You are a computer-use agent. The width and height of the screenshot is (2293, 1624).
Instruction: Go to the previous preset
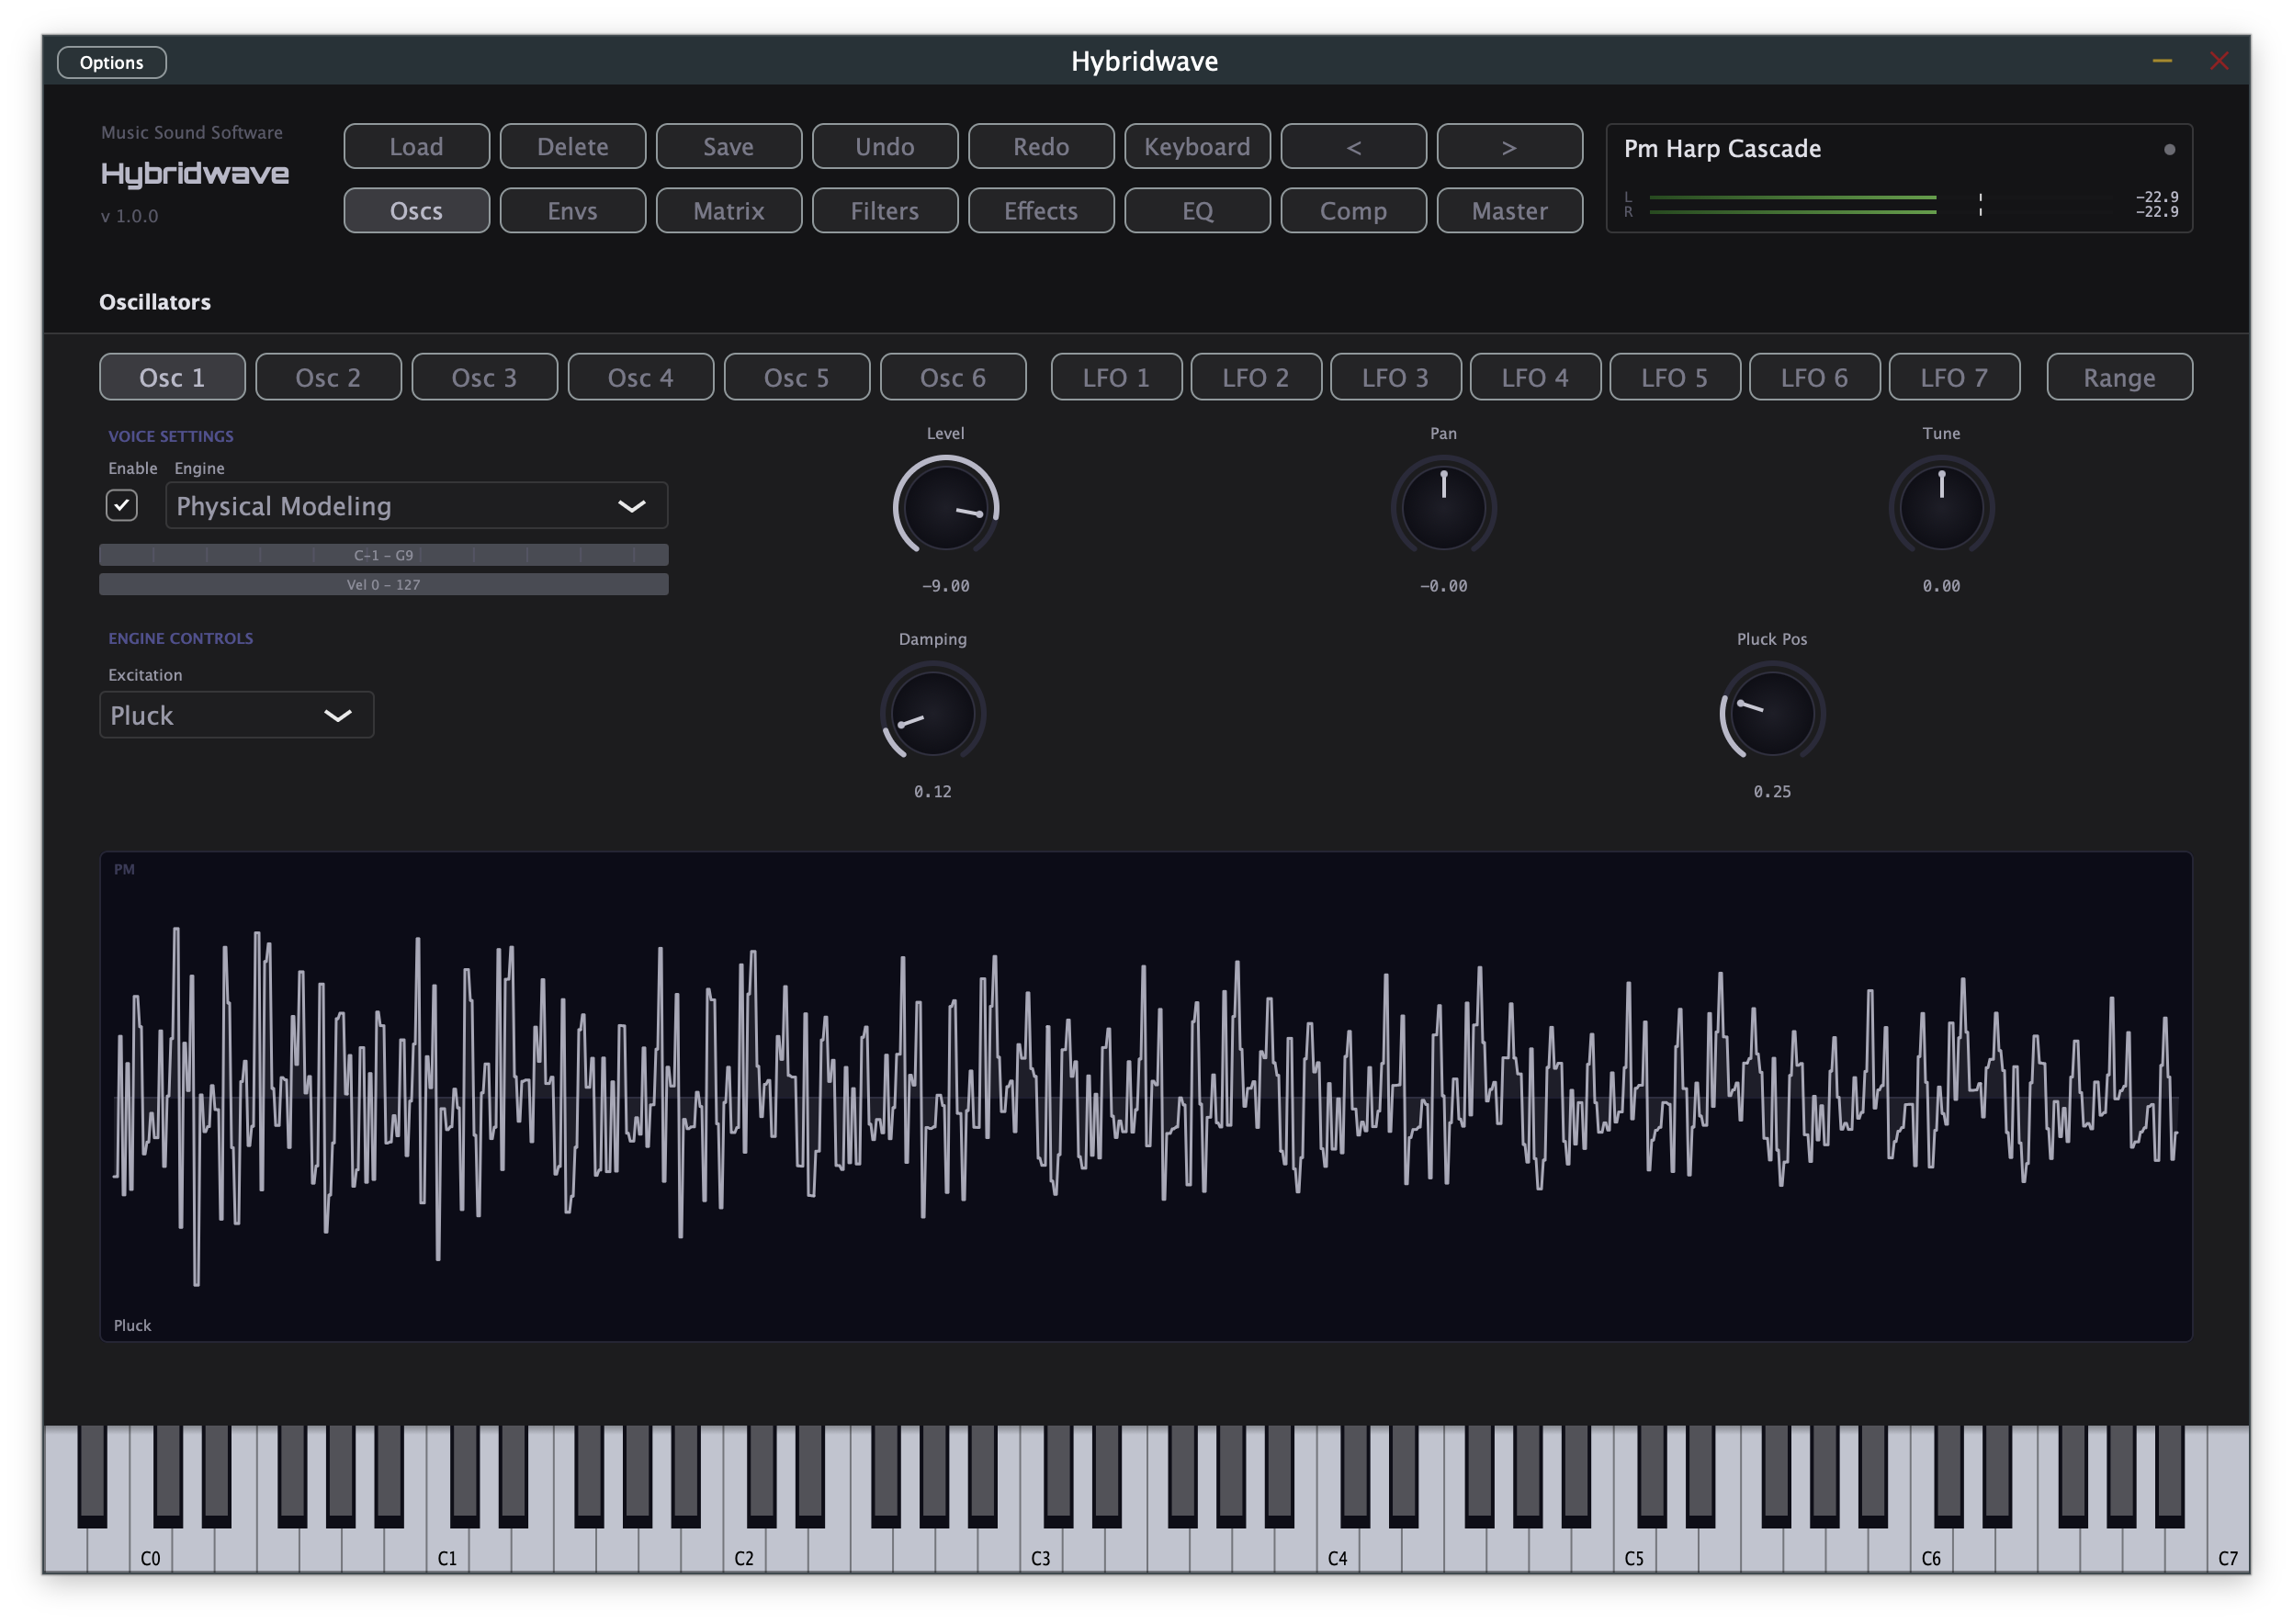coord(1352,147)
